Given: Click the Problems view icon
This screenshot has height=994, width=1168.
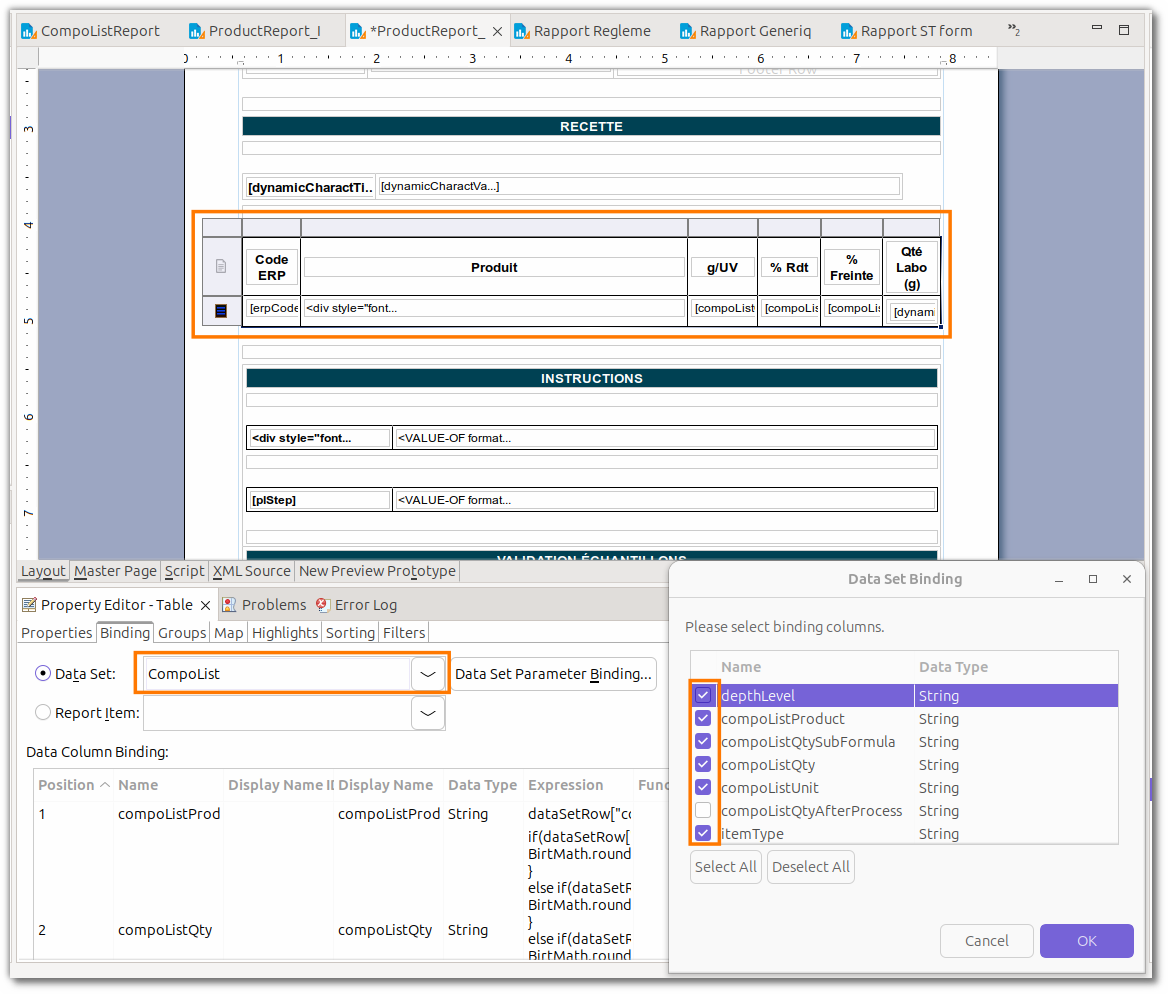Looking at the screenshot, I should 229,605.
